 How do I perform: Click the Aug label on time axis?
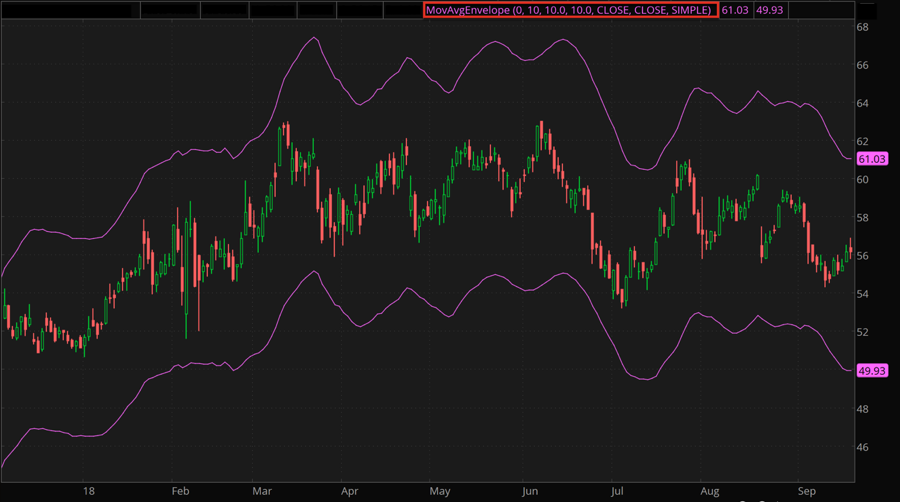(x=709, y=492)
